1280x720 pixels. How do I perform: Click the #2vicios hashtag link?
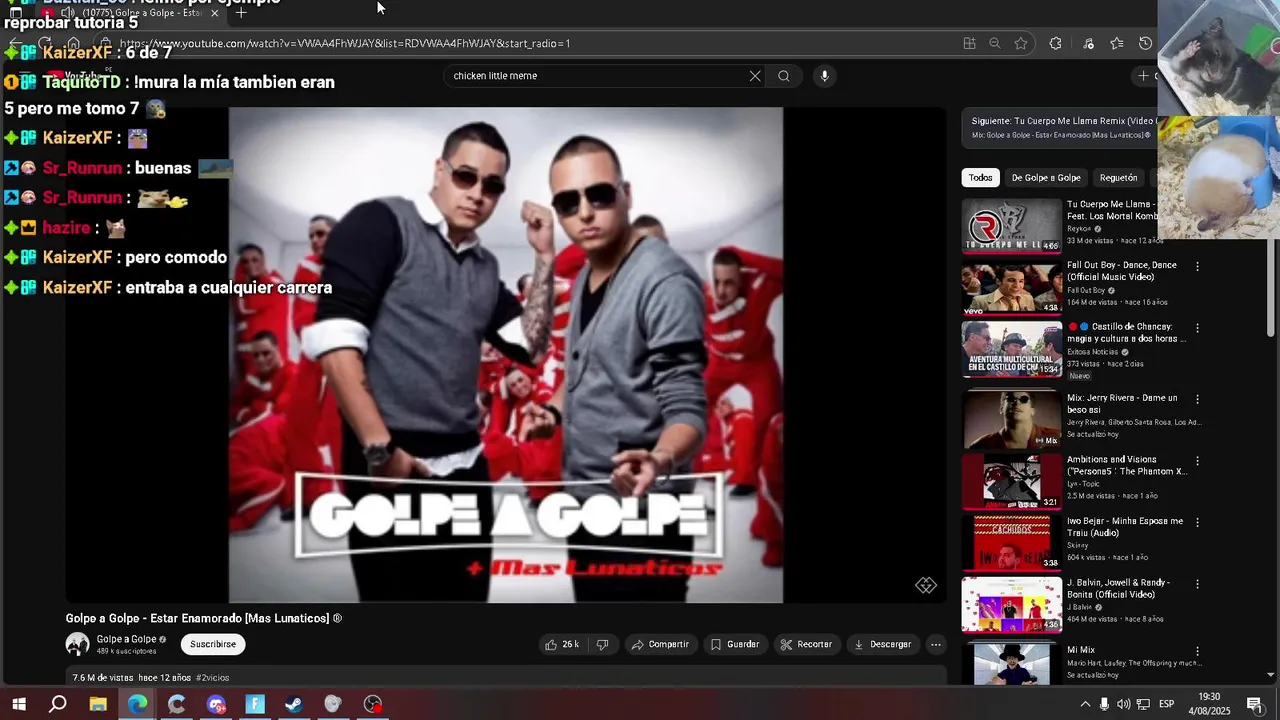click(x=212, y=678)
